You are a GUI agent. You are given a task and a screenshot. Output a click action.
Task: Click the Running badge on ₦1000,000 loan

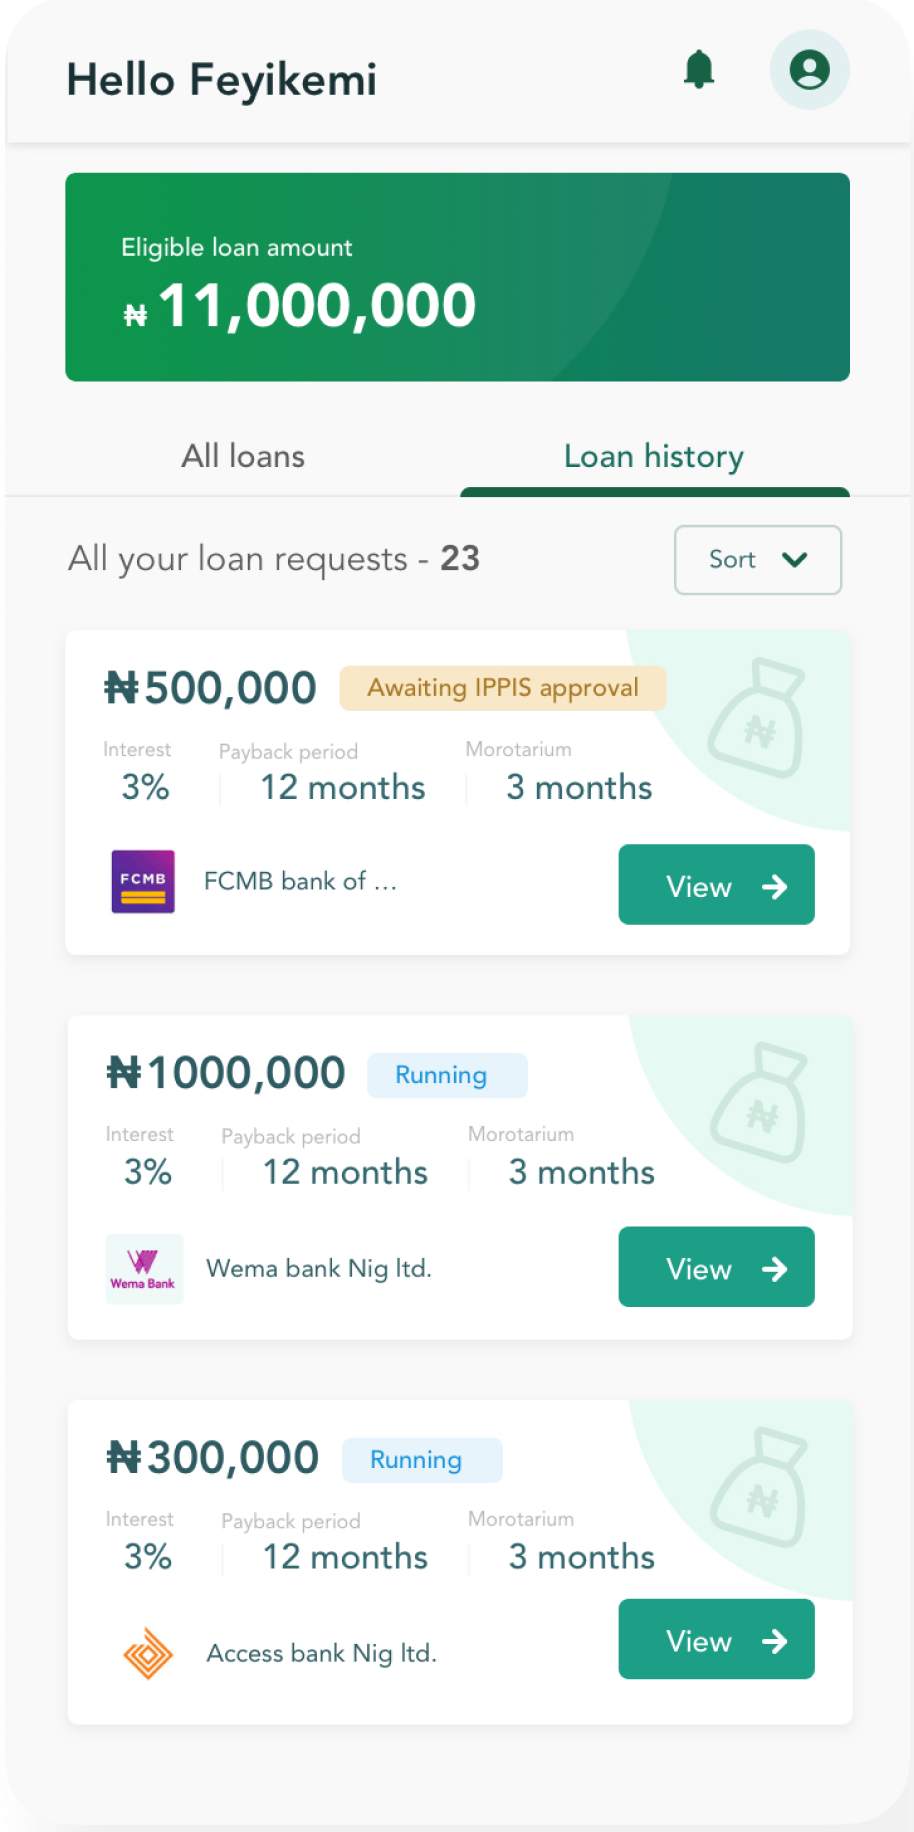point(446,1075)
